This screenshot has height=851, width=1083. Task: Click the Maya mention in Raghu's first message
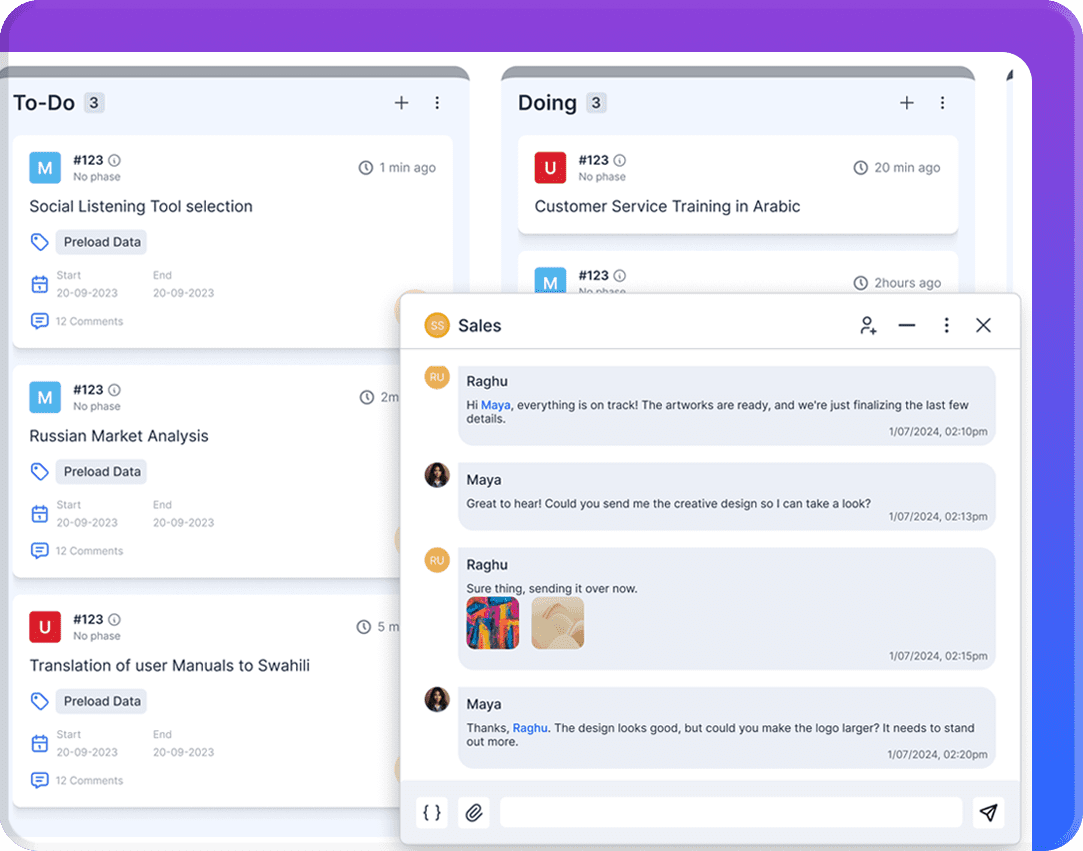[495, 405]
